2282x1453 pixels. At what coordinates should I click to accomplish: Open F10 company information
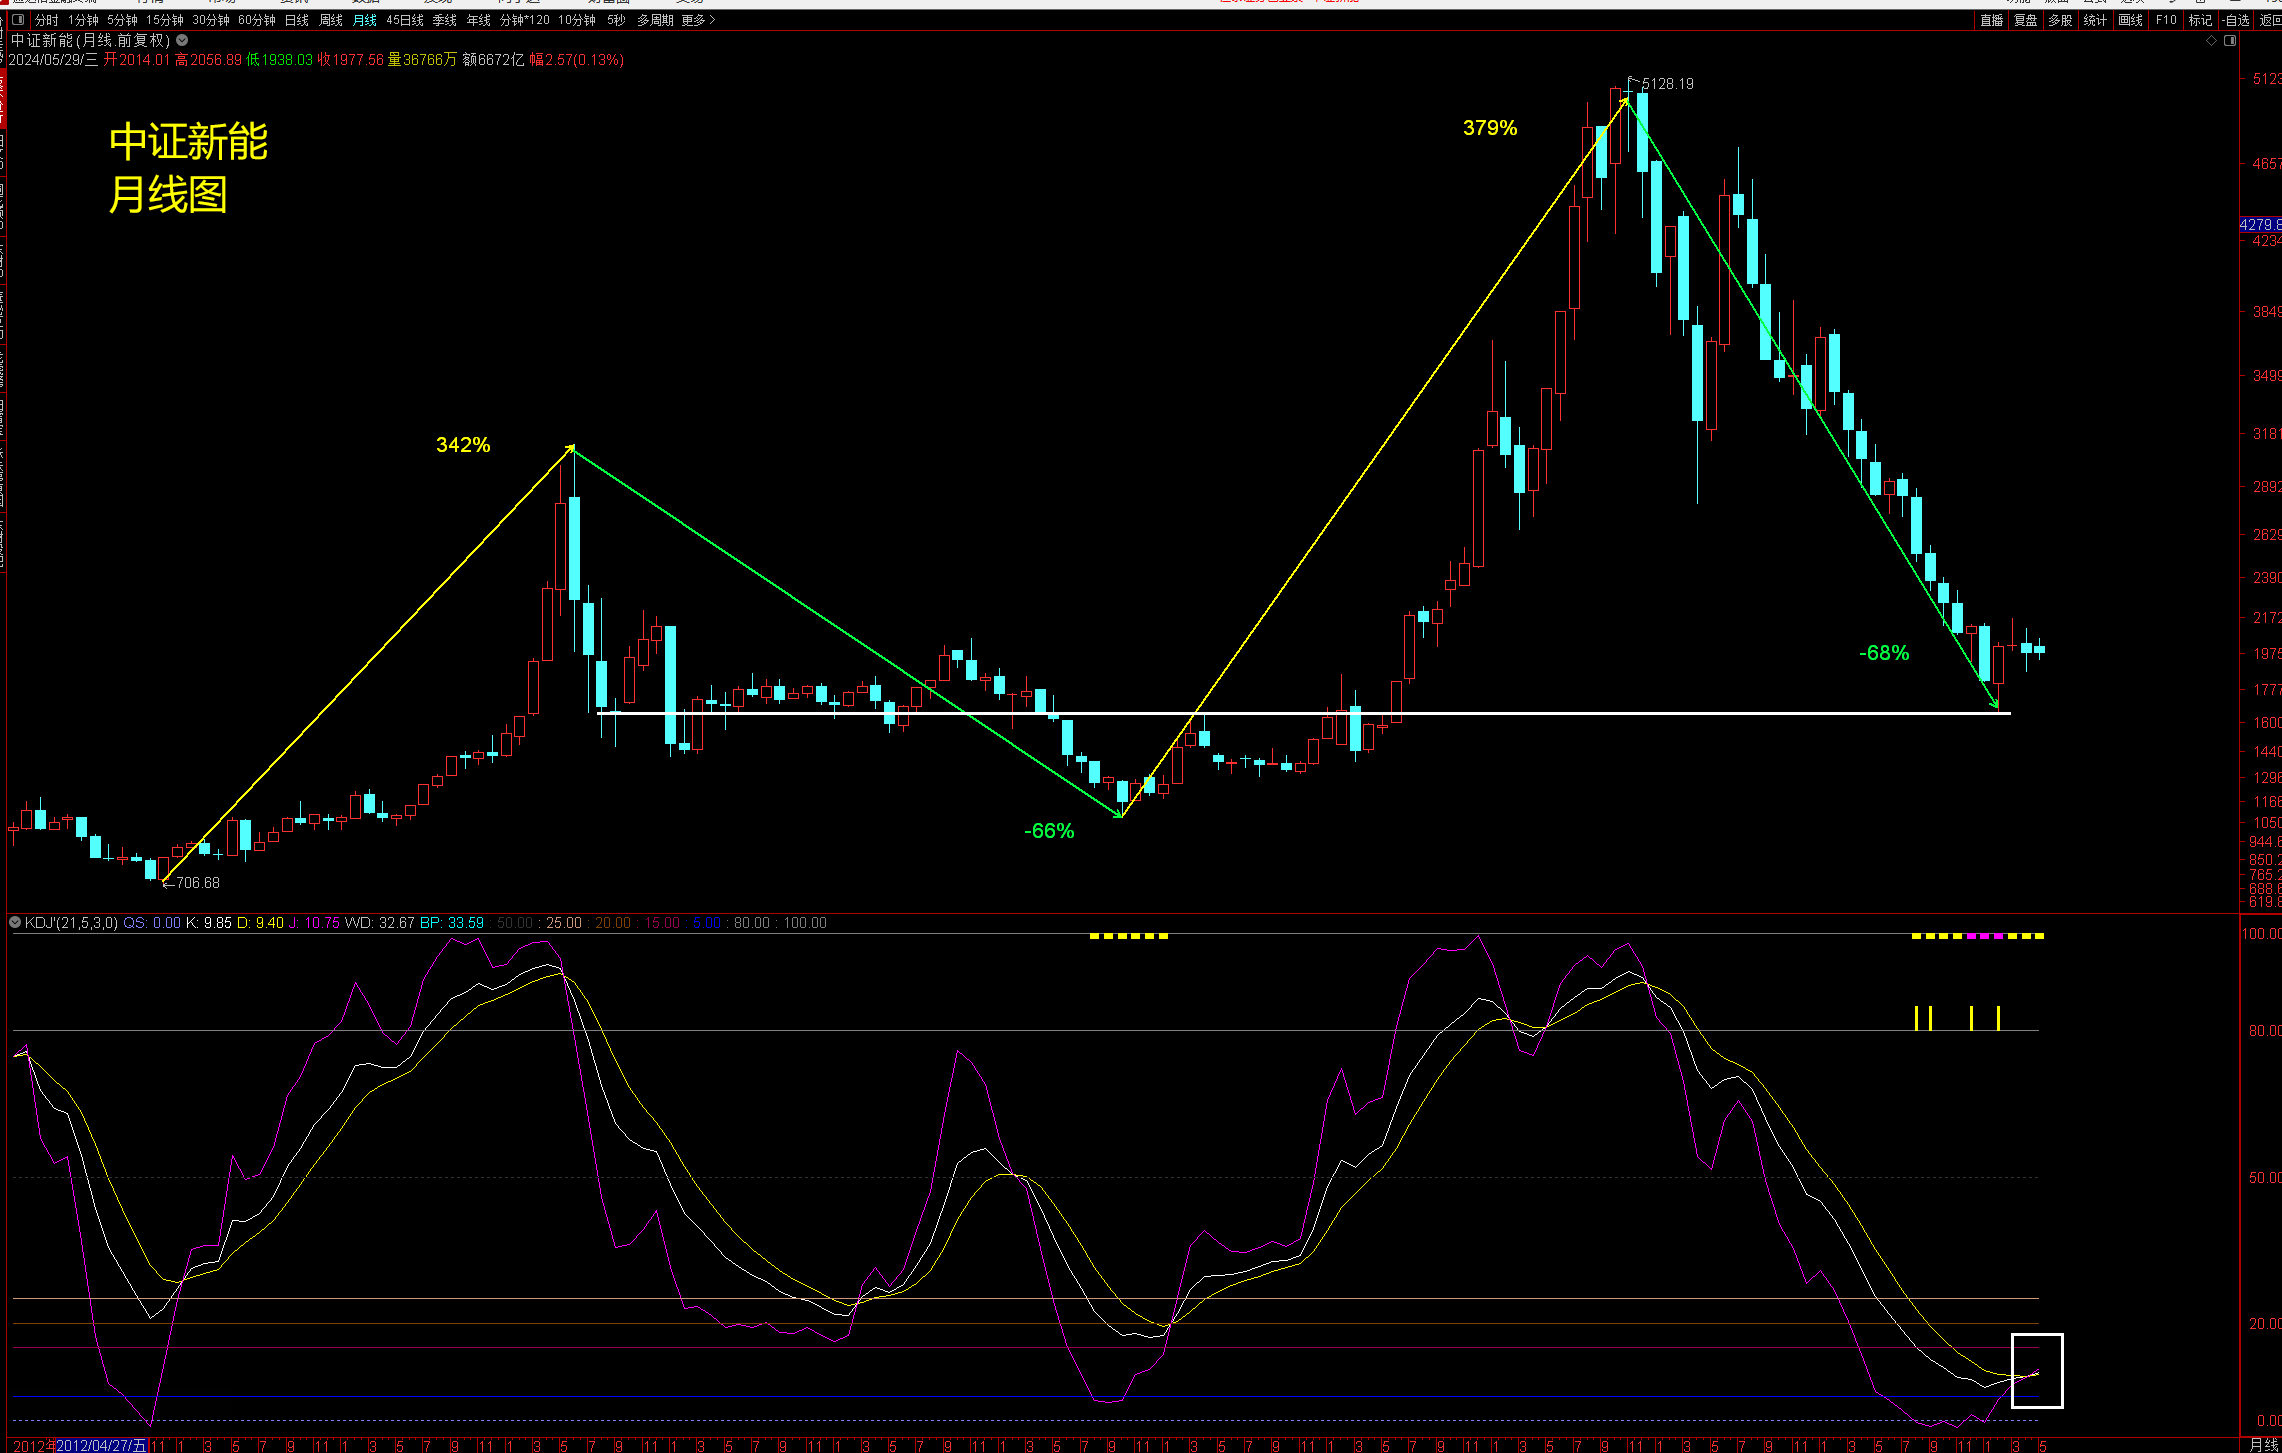[2166, 20]
